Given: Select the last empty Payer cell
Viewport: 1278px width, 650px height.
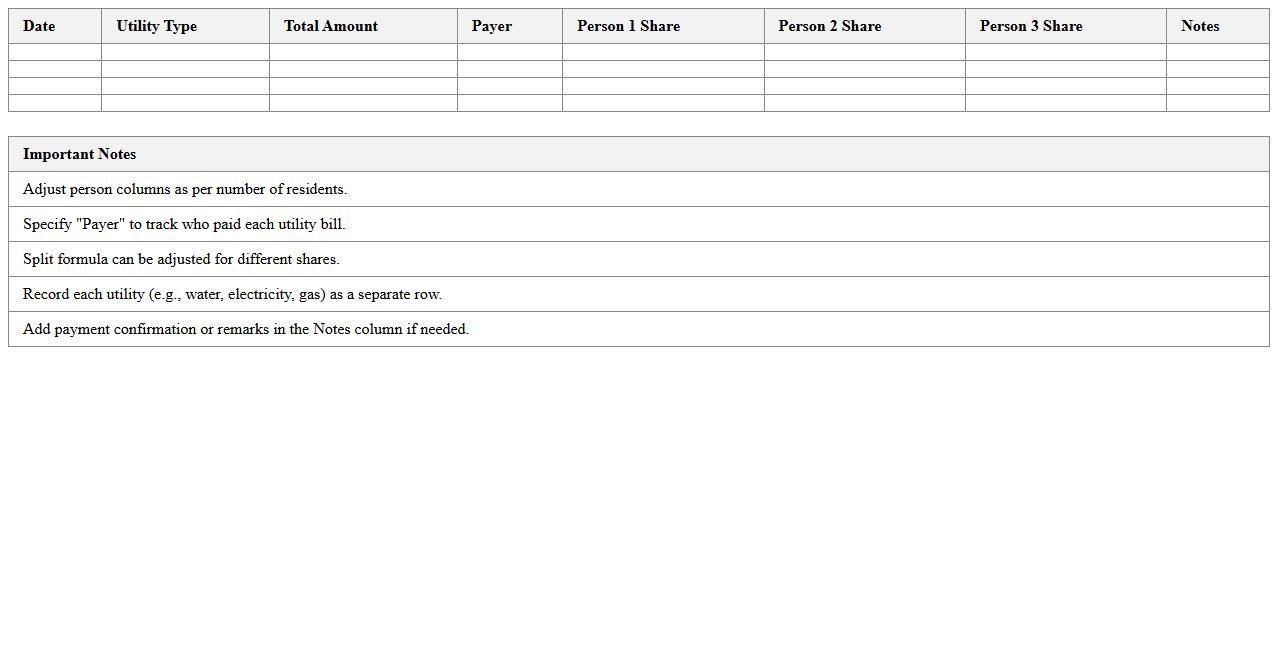Looking at the screenshot, I should coord(510,103).
